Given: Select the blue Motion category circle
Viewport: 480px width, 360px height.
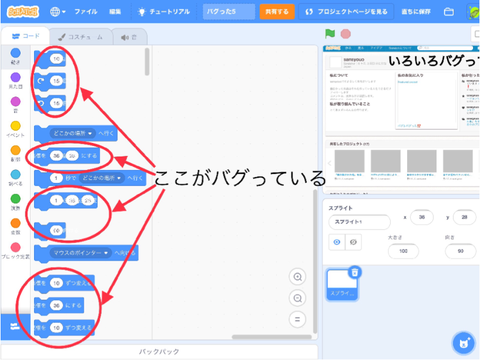Looking at the screenshot, I should tap(15, 53).
